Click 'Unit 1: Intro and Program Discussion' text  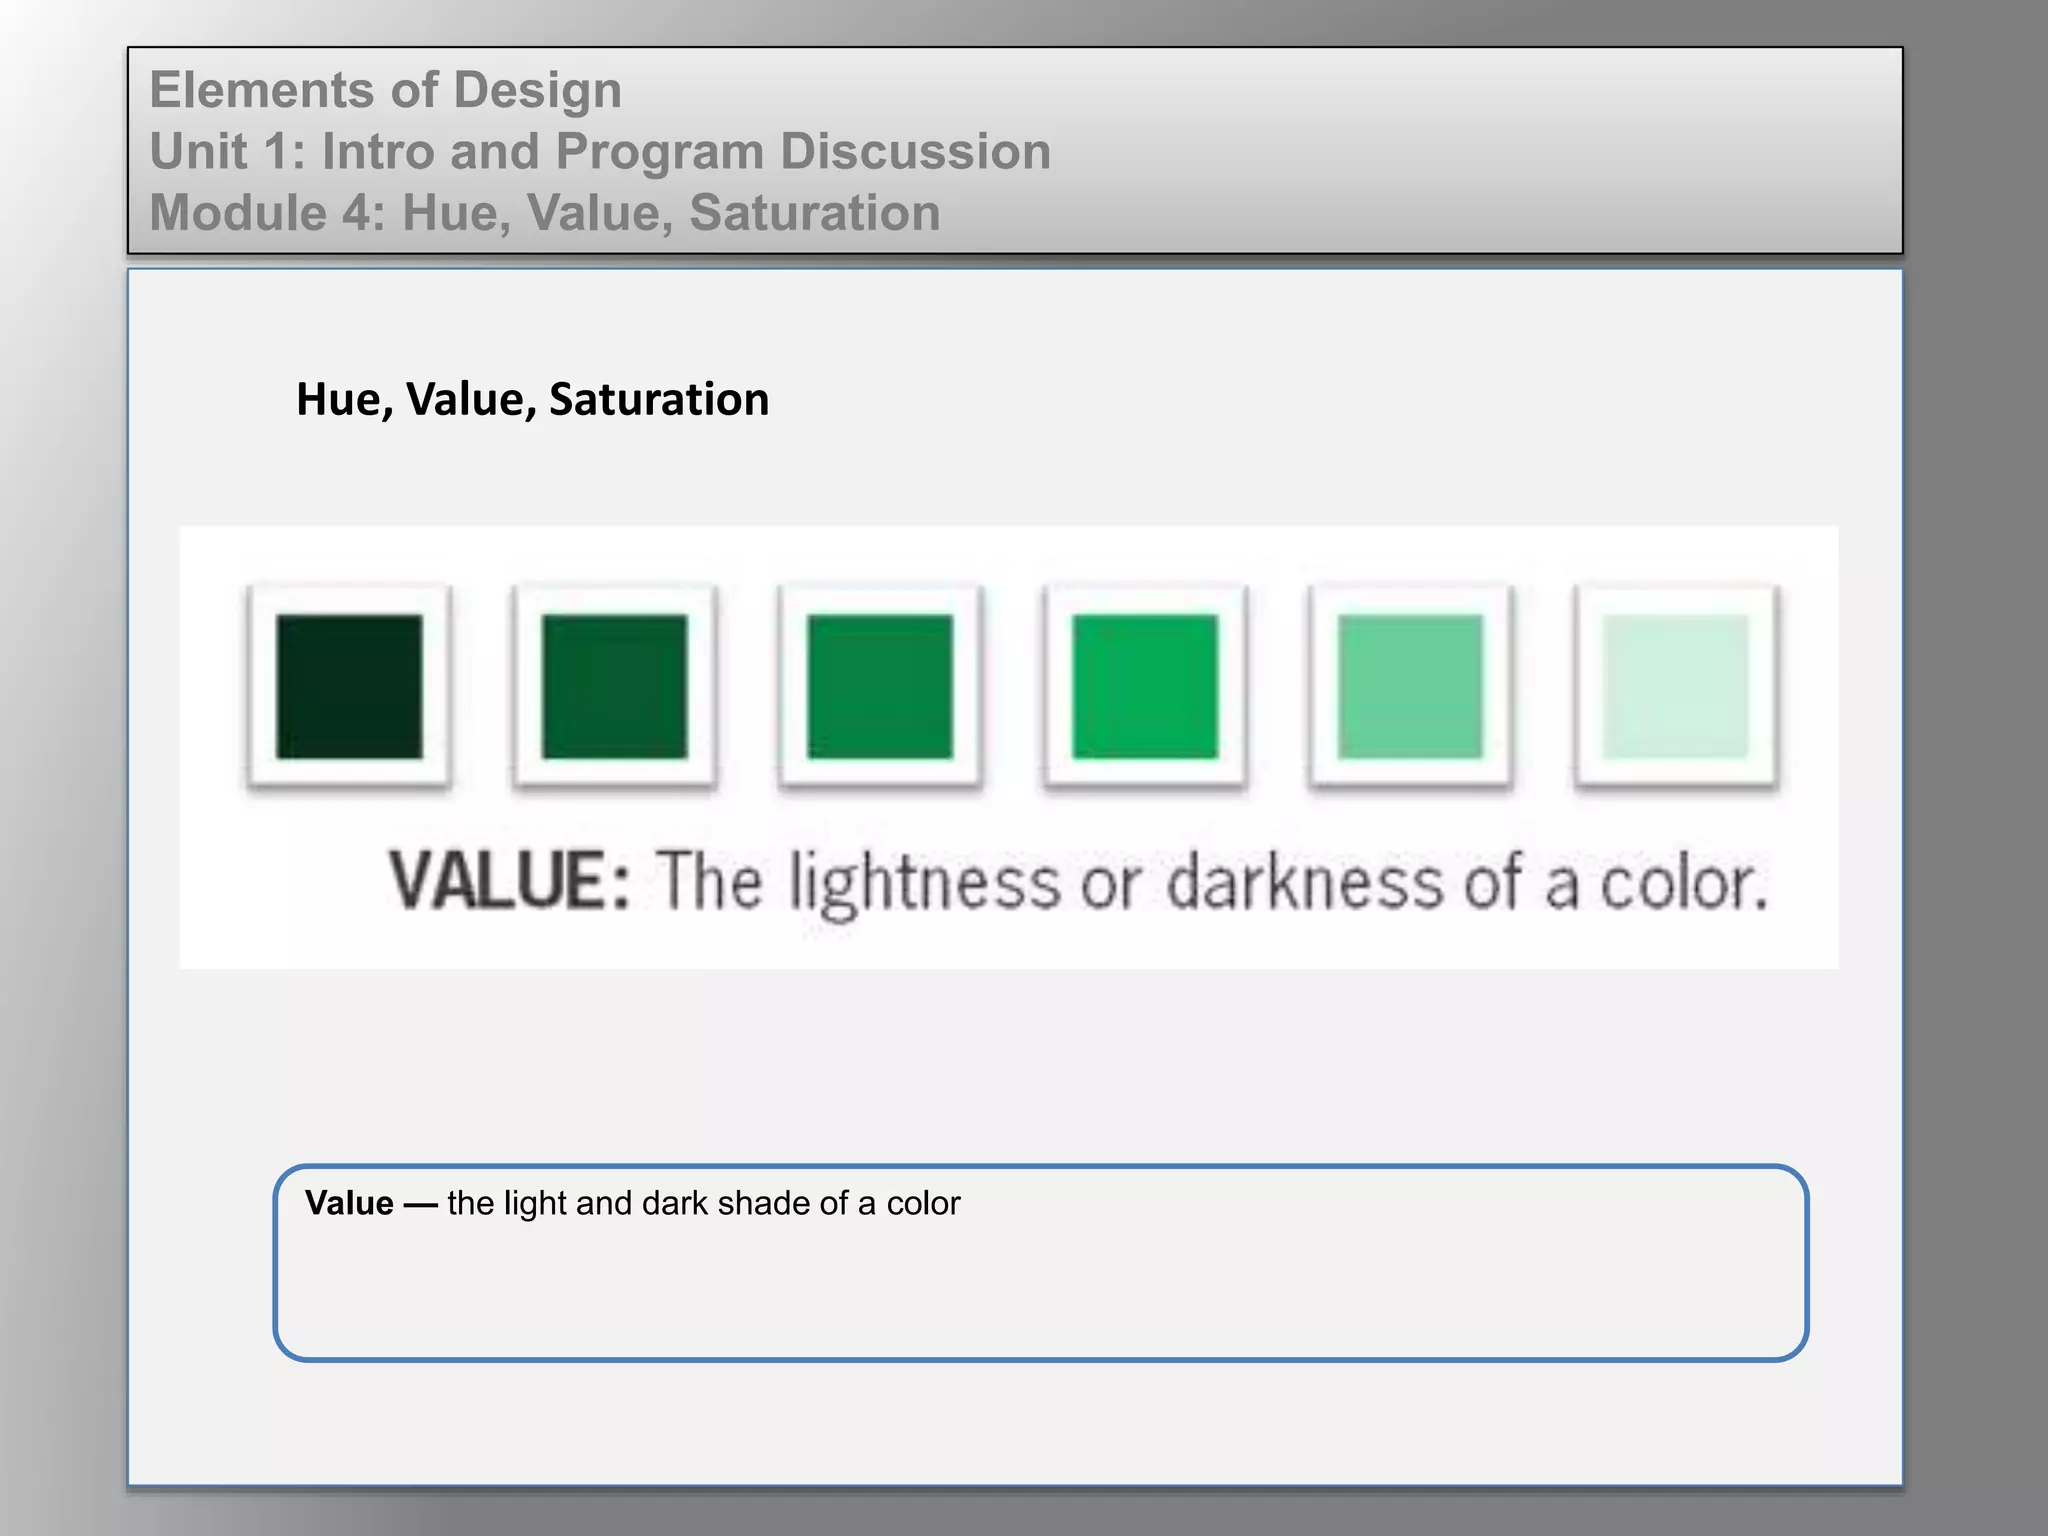click(x=600, y=152)
